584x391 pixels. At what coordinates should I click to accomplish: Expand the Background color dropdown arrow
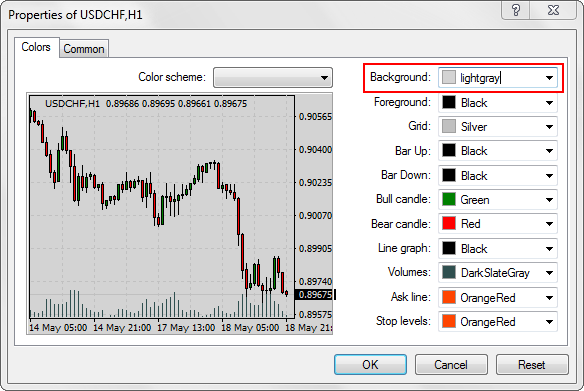[549, 78]
